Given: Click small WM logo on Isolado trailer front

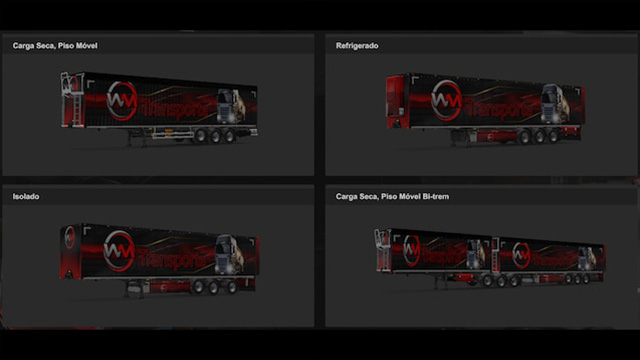Looking at the screenshot, I should coord(69,237).
